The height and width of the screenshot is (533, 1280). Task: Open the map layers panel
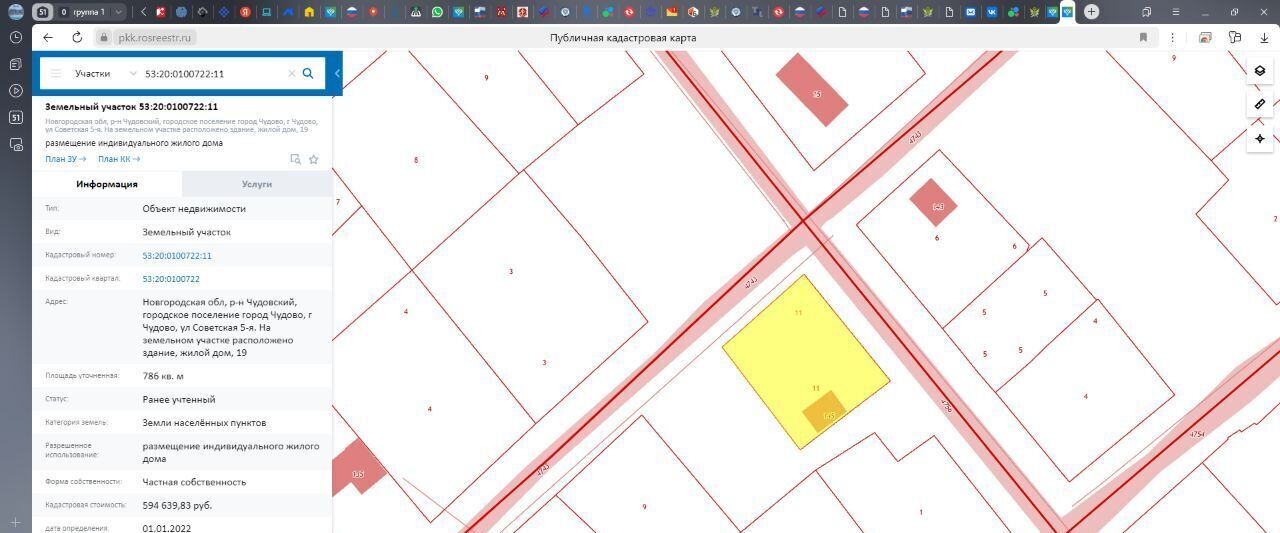pyautogui.click(x=1259, y=71)
